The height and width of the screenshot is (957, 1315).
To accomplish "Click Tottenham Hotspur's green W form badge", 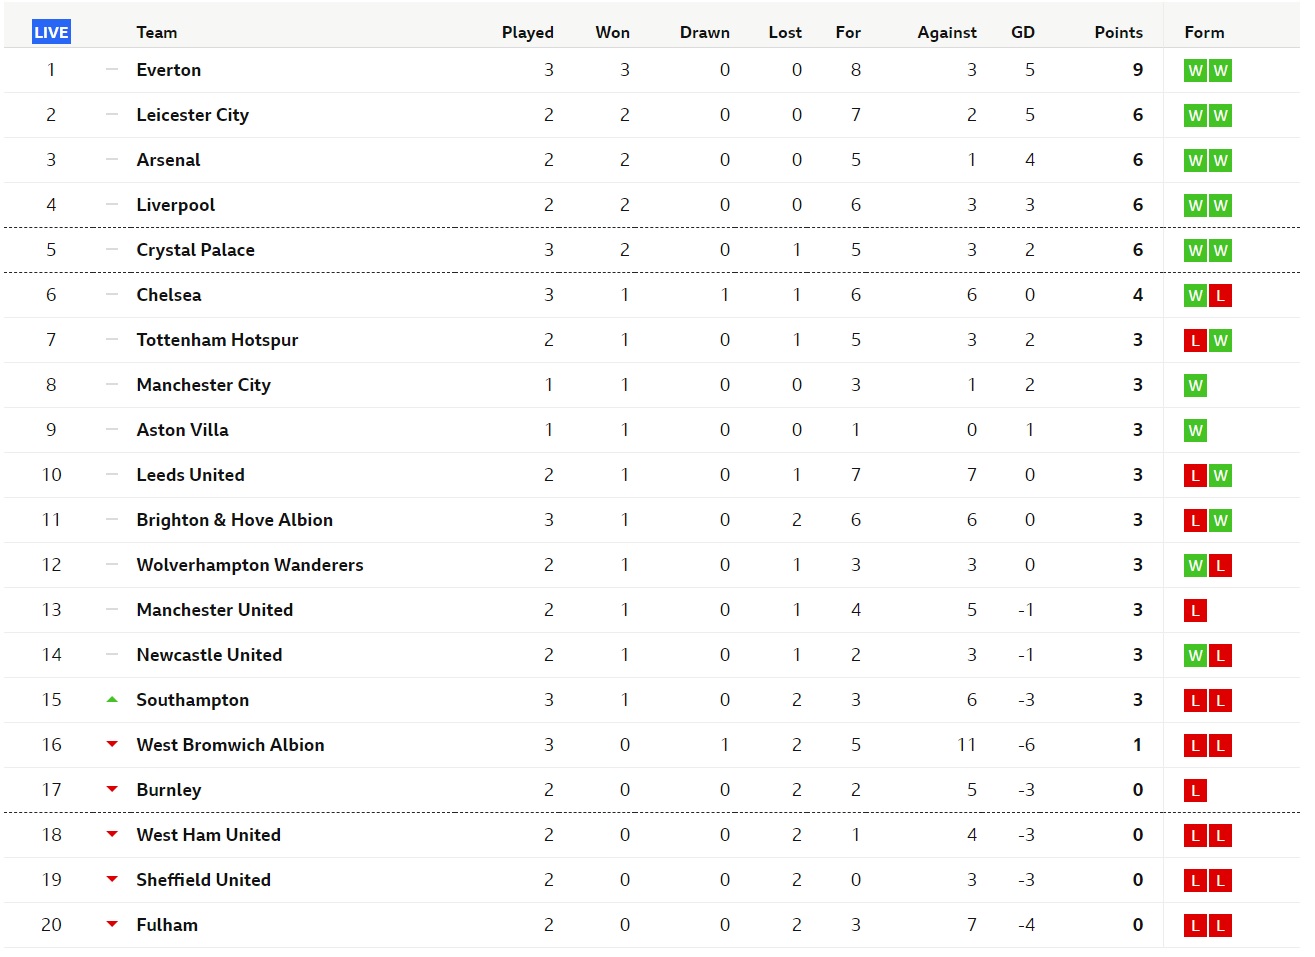I will point(1220,341).
